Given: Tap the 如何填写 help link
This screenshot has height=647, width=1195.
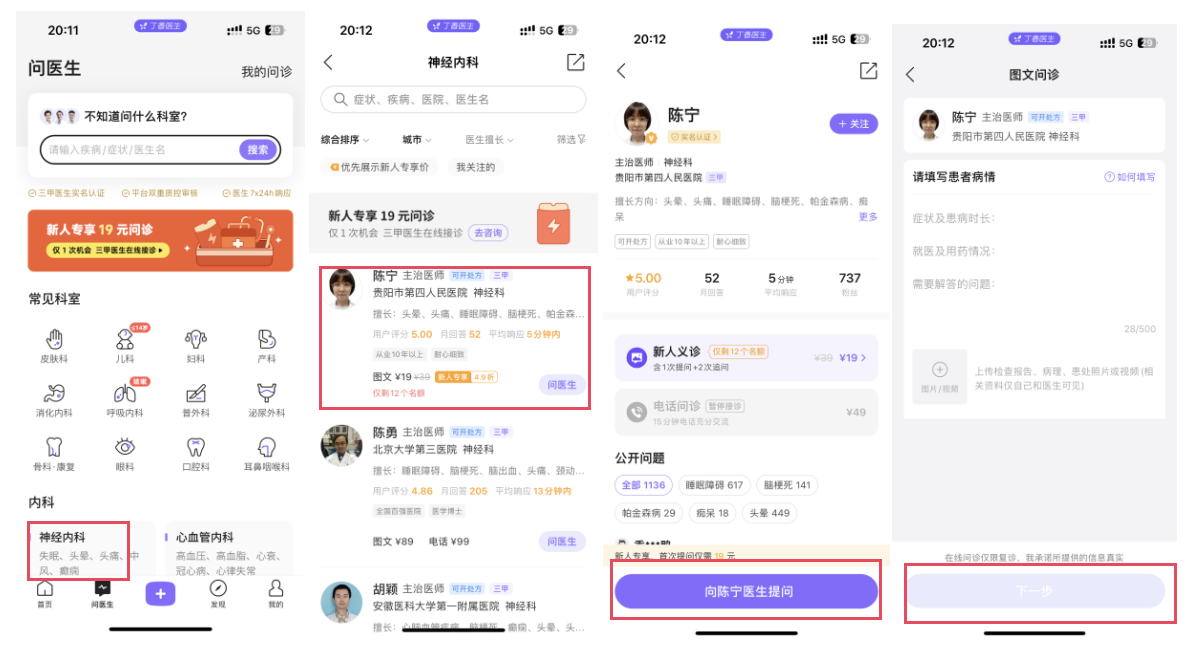Looking at the screenshot, I should click(1129, 177).
